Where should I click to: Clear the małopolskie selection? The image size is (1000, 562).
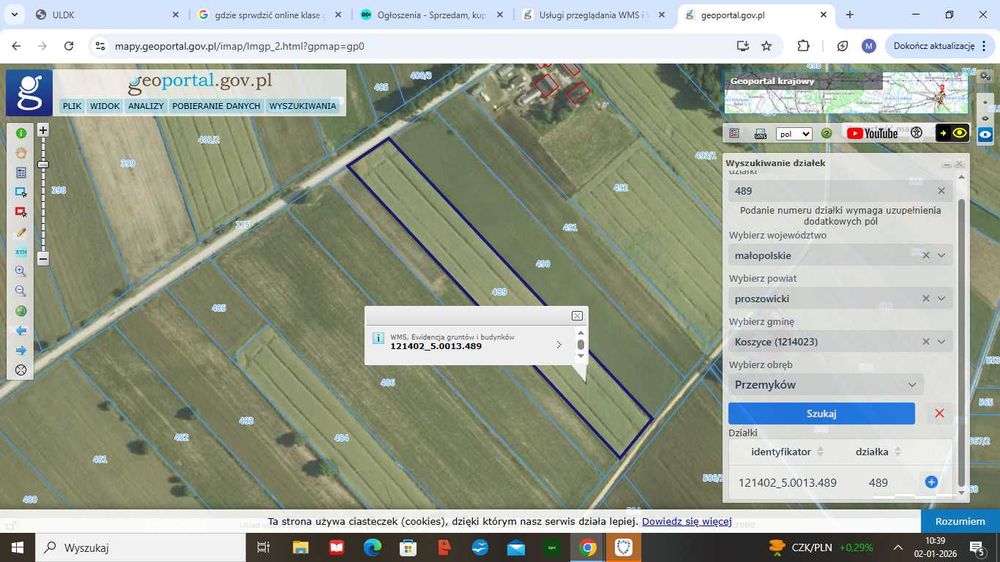click(926, 255)
